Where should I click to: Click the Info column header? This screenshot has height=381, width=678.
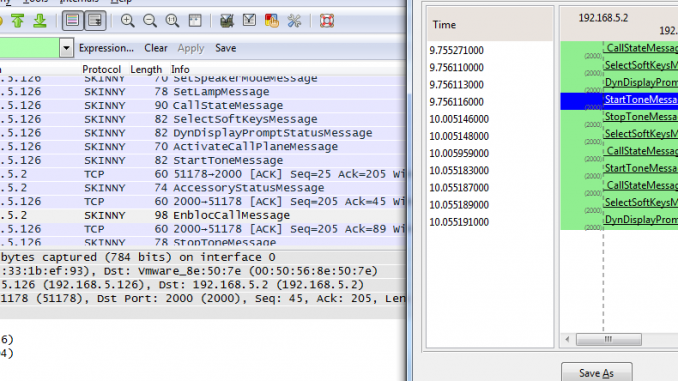180,69
